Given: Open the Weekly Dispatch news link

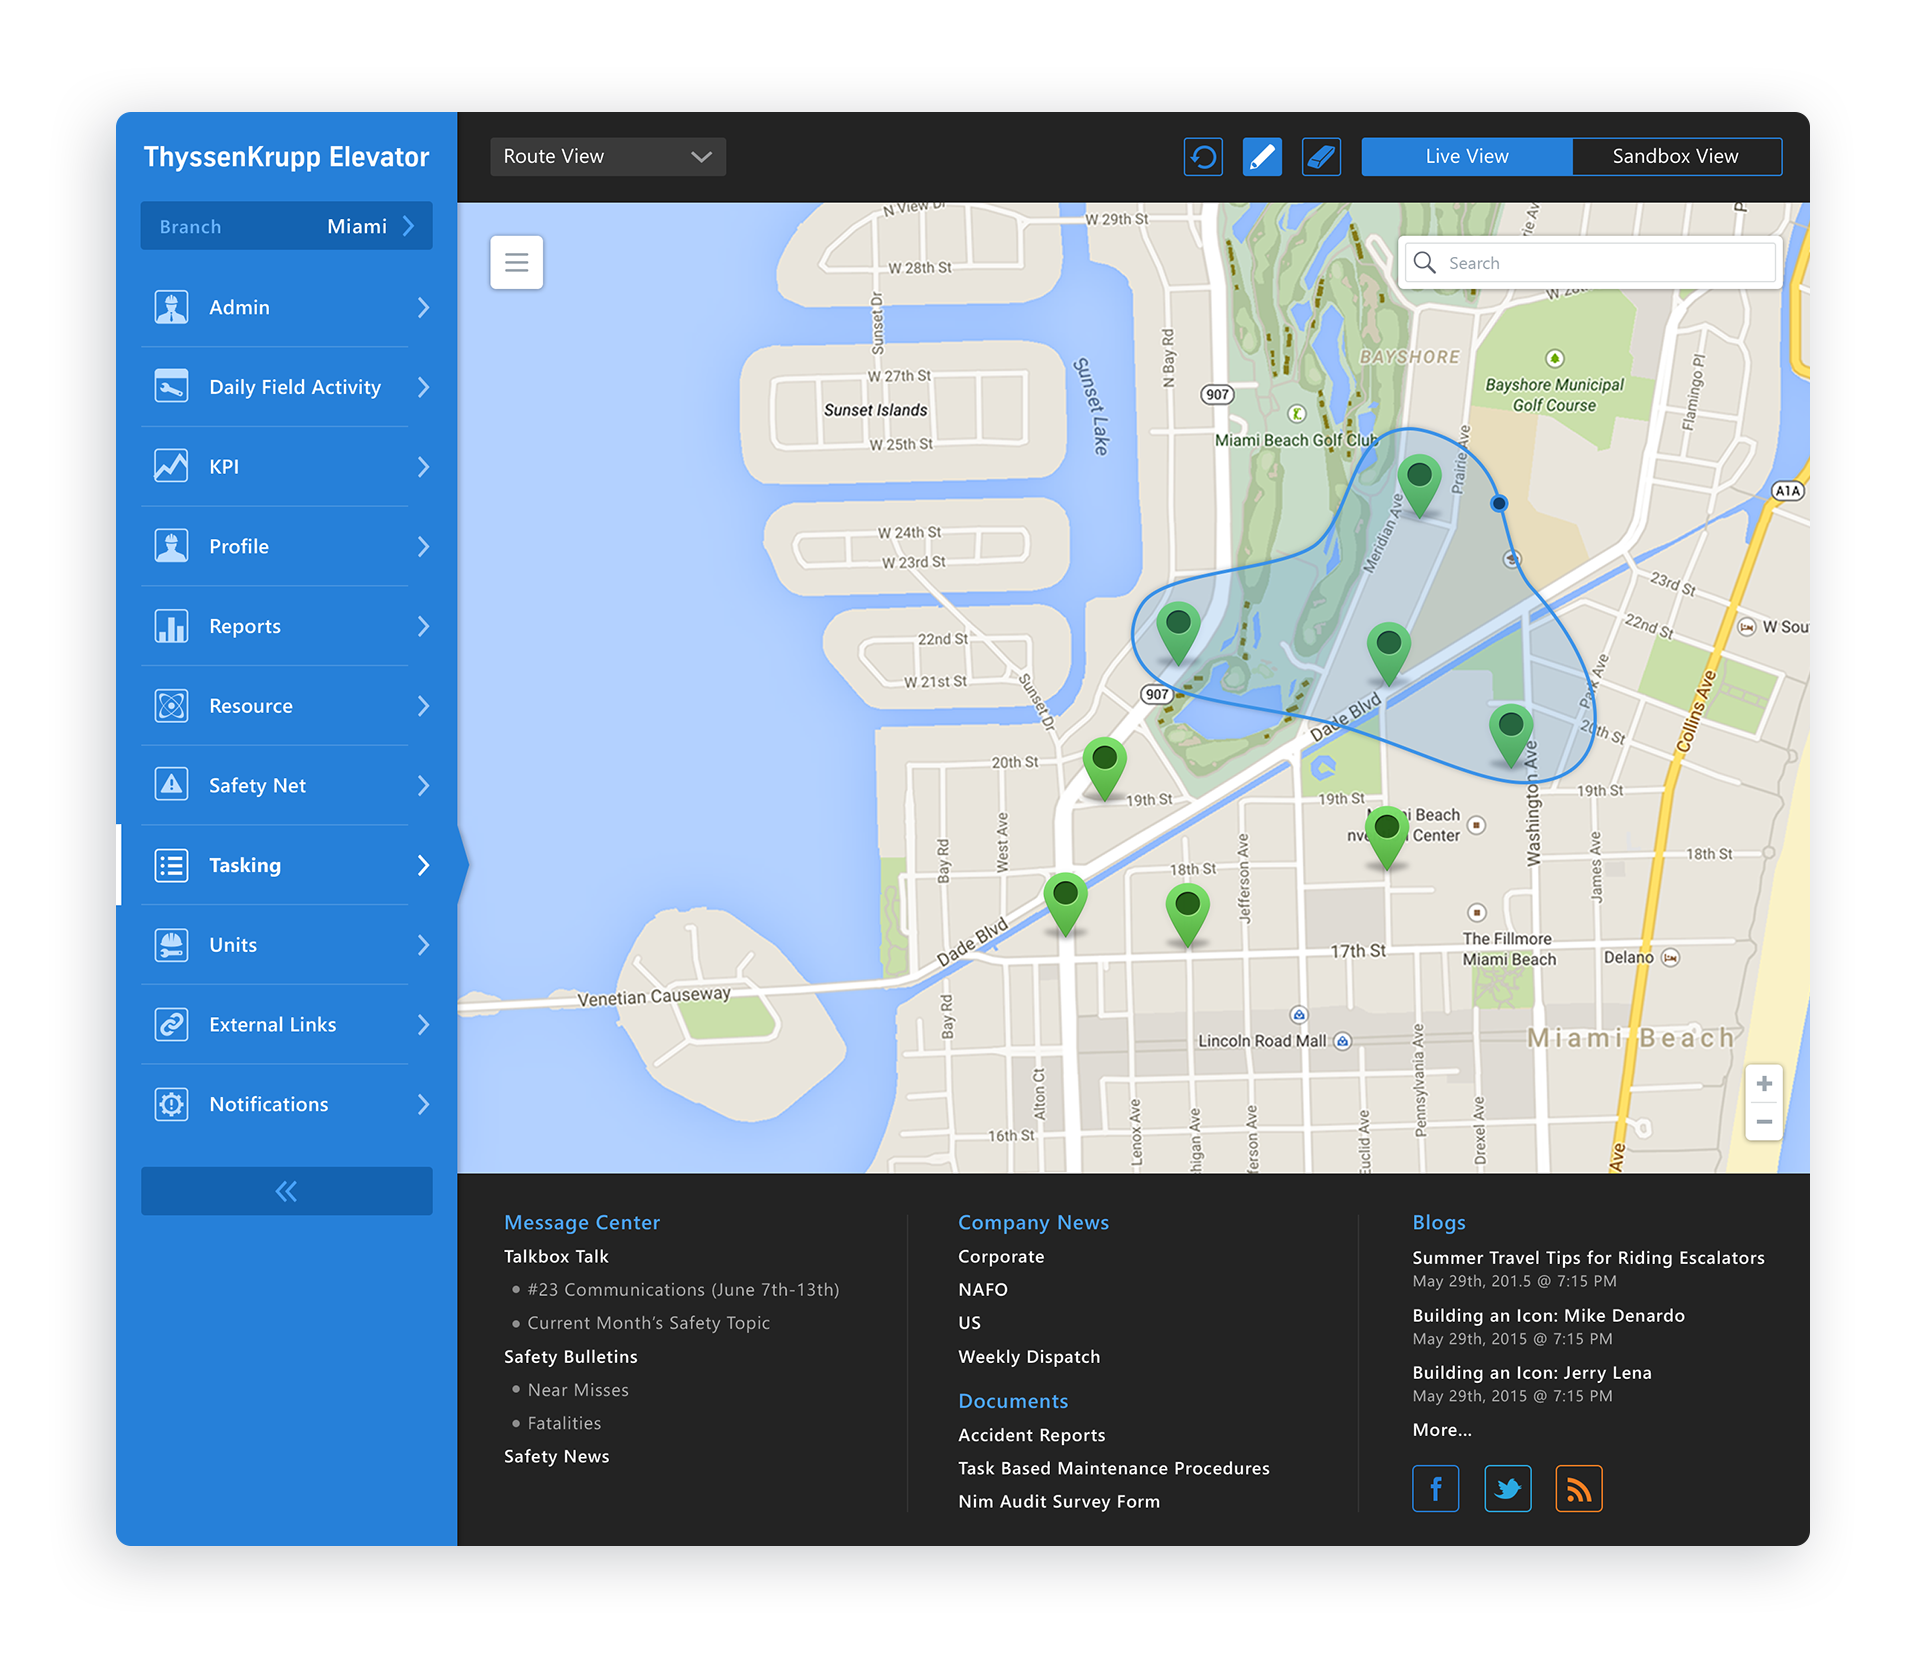Looking at the screenshot, I should (1029, 1357).
